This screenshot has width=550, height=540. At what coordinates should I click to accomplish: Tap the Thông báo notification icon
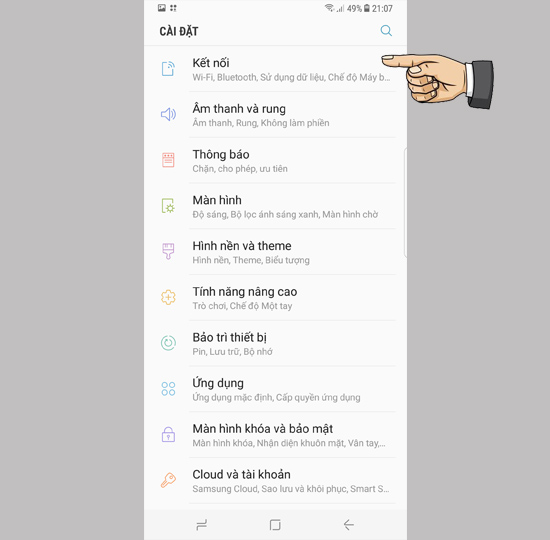pos(168,160)
